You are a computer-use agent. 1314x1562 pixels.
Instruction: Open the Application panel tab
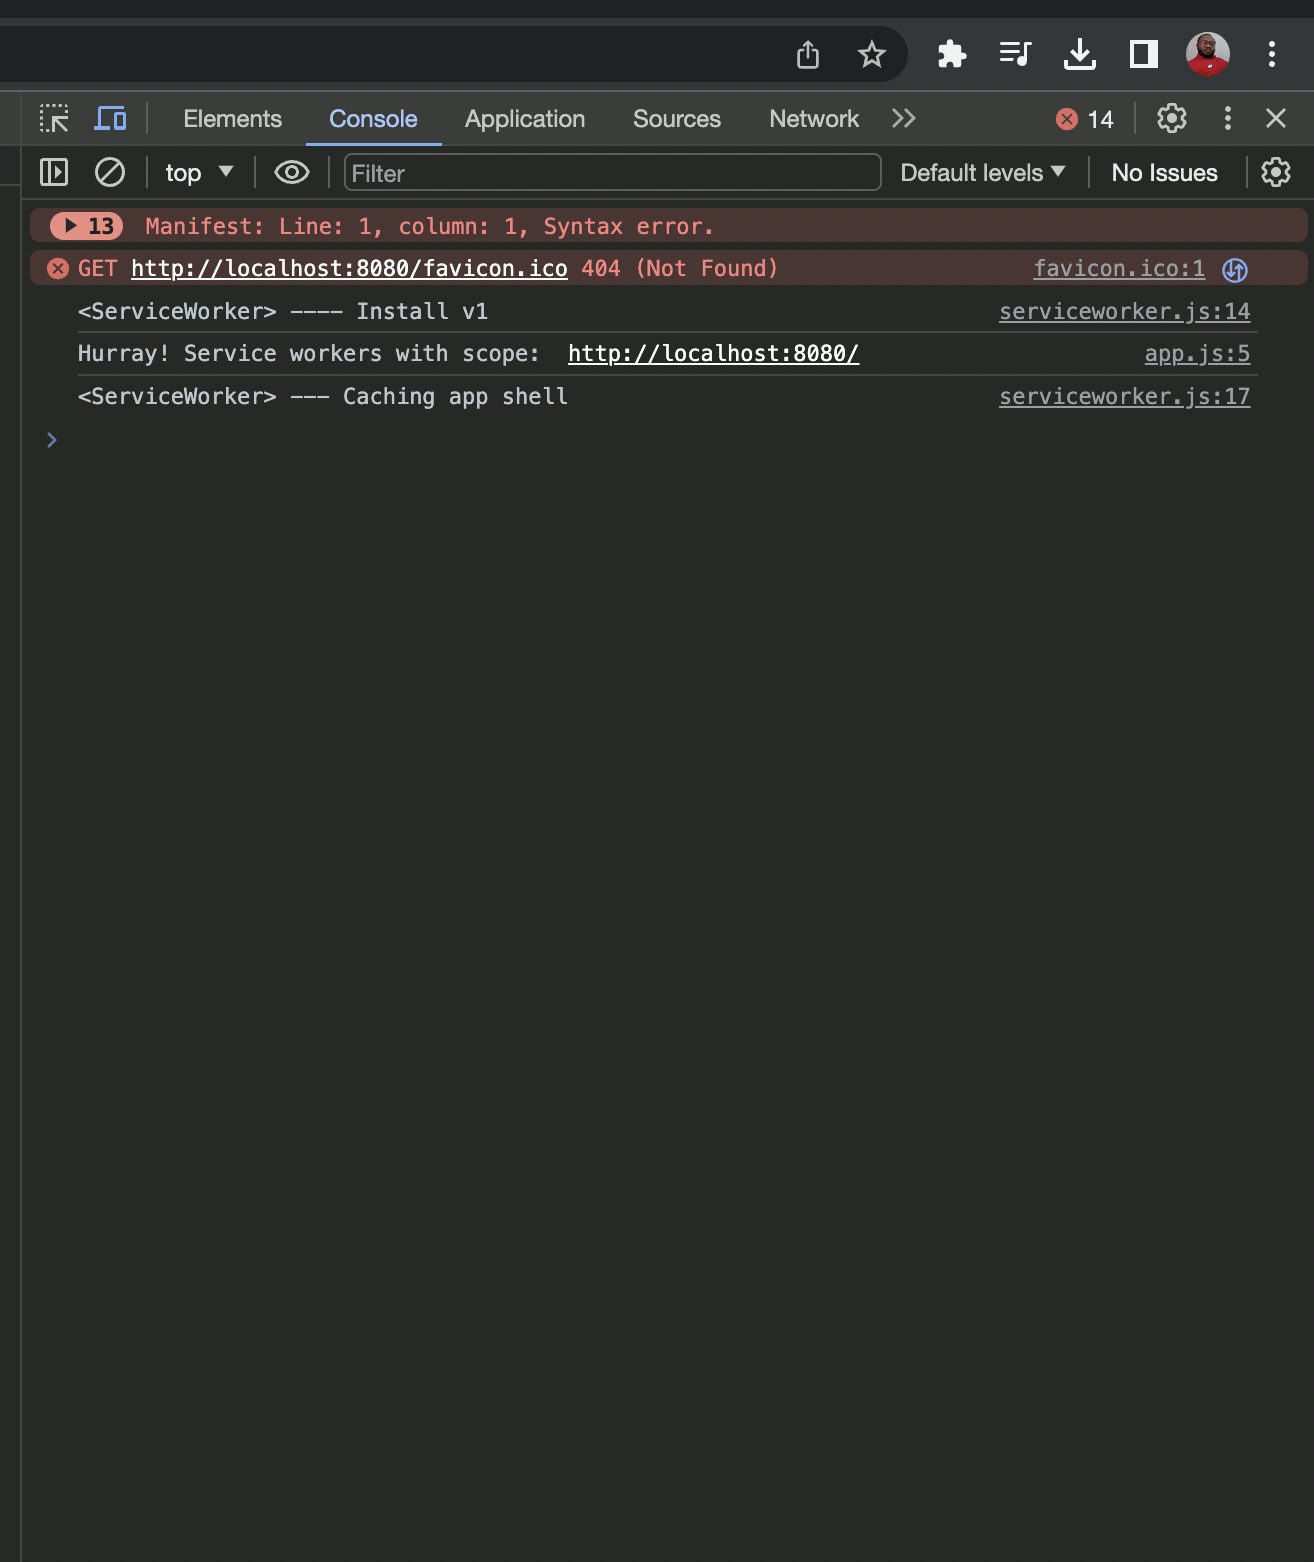pyautogui.click(x=524, y=118)
